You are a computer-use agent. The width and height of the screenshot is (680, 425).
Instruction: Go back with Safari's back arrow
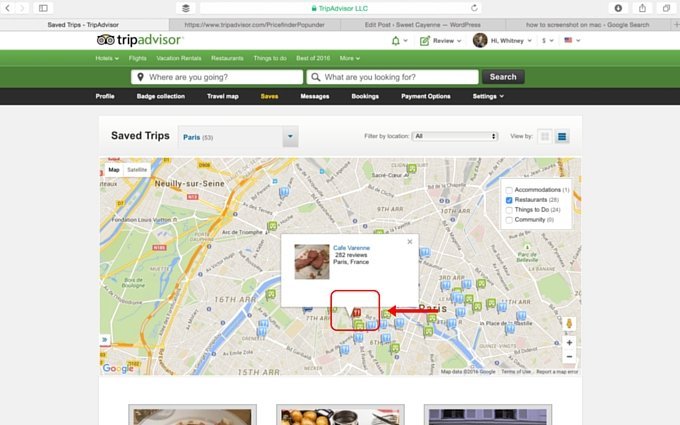7,8
